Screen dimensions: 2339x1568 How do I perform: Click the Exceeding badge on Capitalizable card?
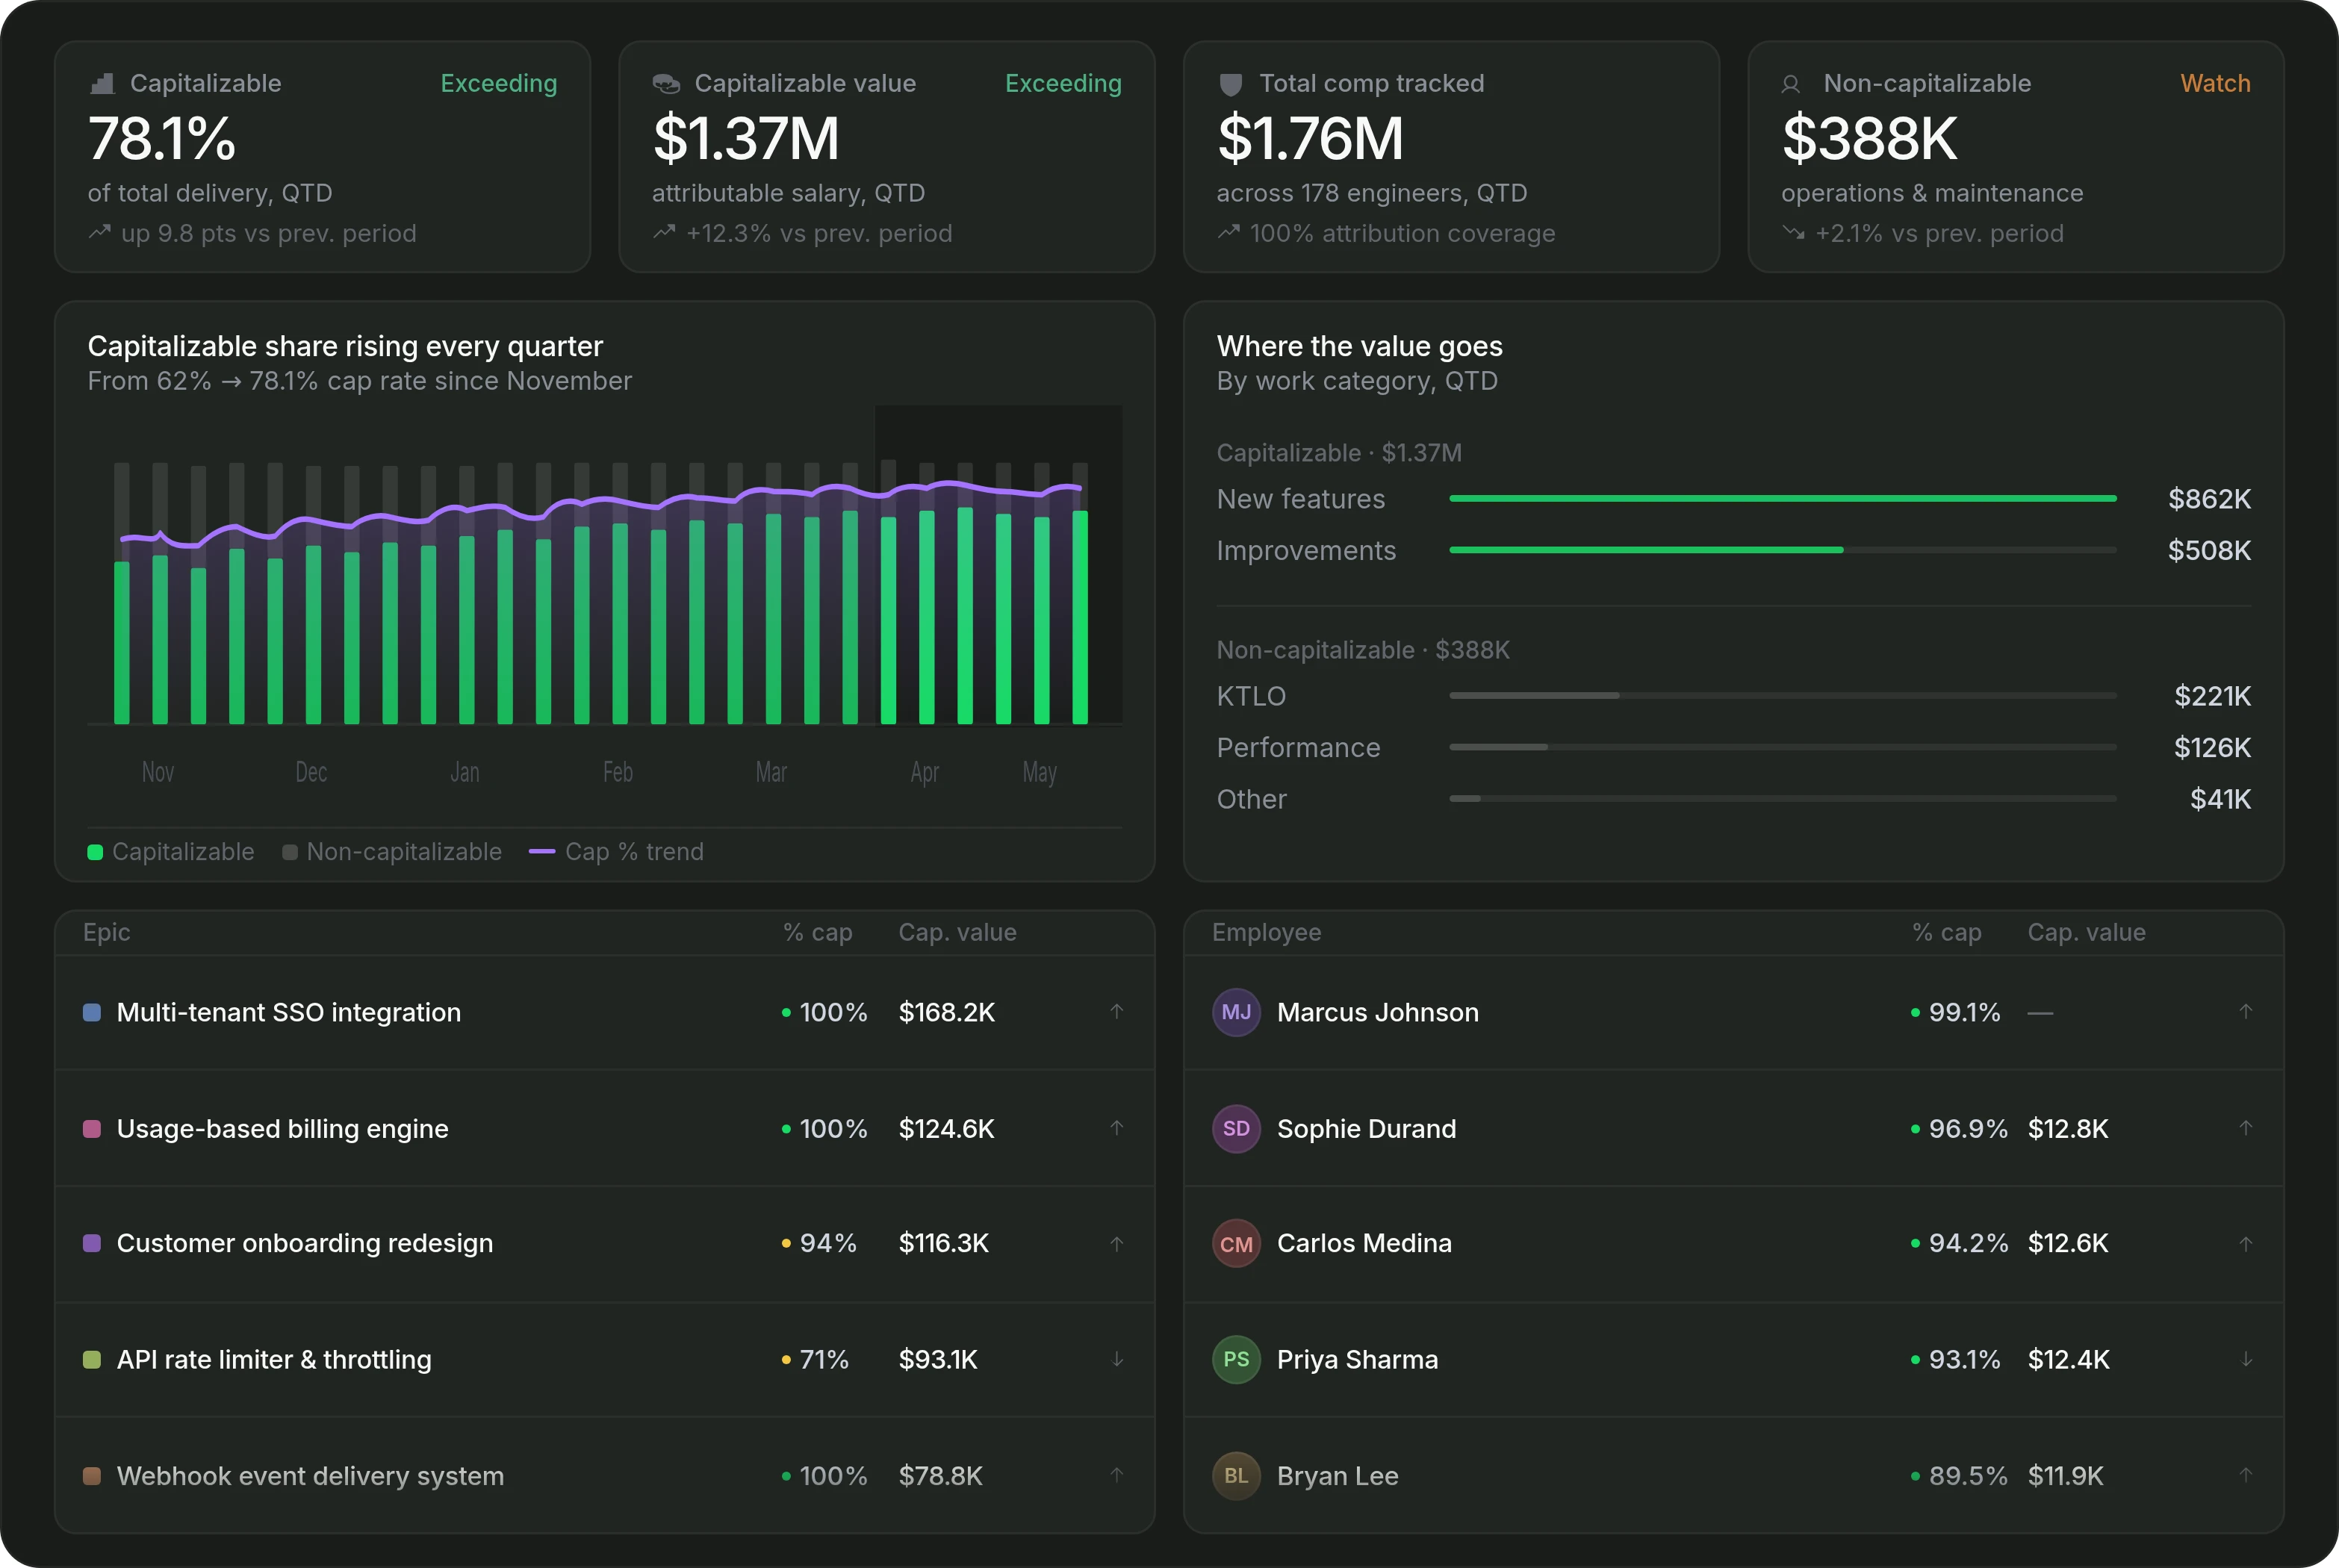click(x=499, y=84)
